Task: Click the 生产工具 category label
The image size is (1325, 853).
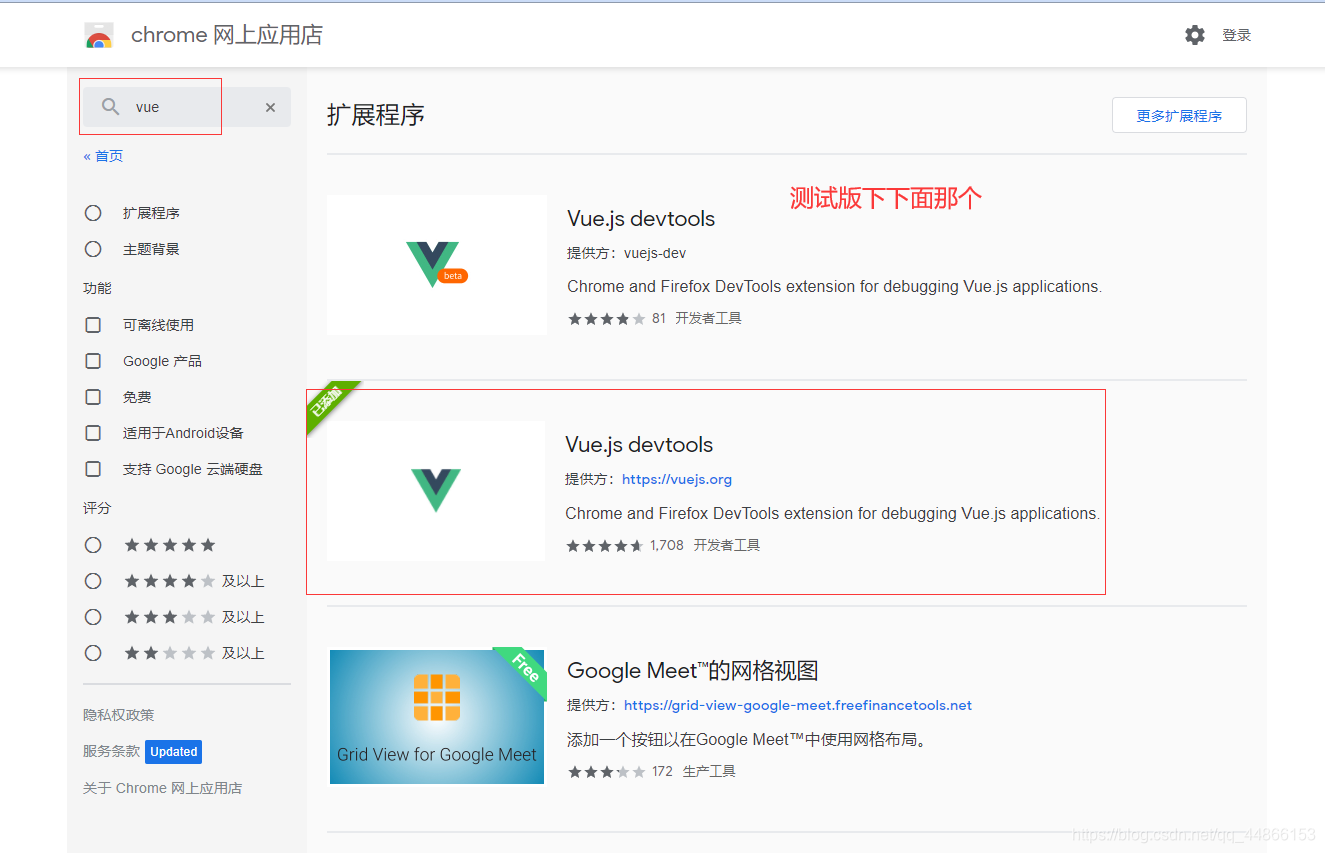Action: 709,771
